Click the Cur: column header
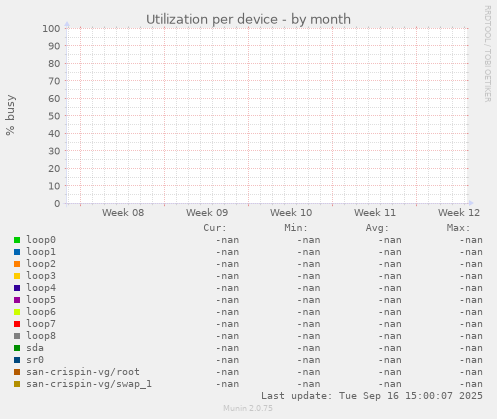 click(x=215, y=228)
